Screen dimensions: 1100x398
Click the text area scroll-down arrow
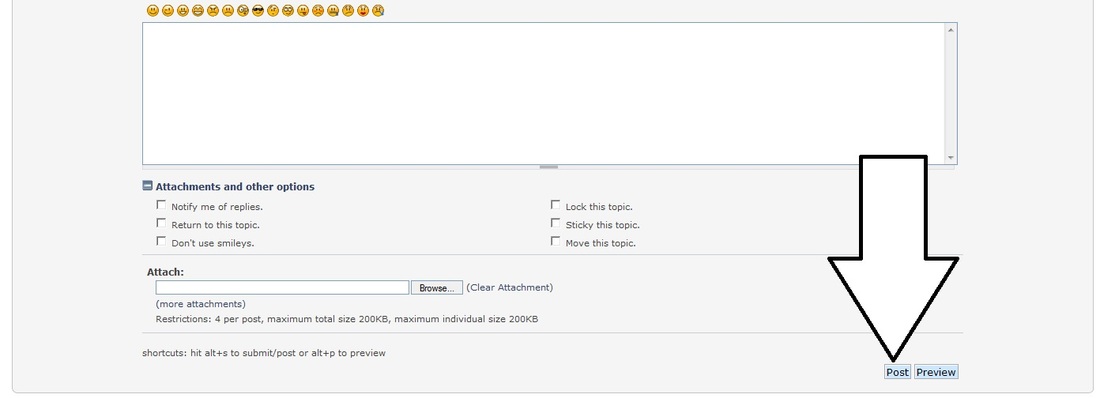tap(951, 158)
